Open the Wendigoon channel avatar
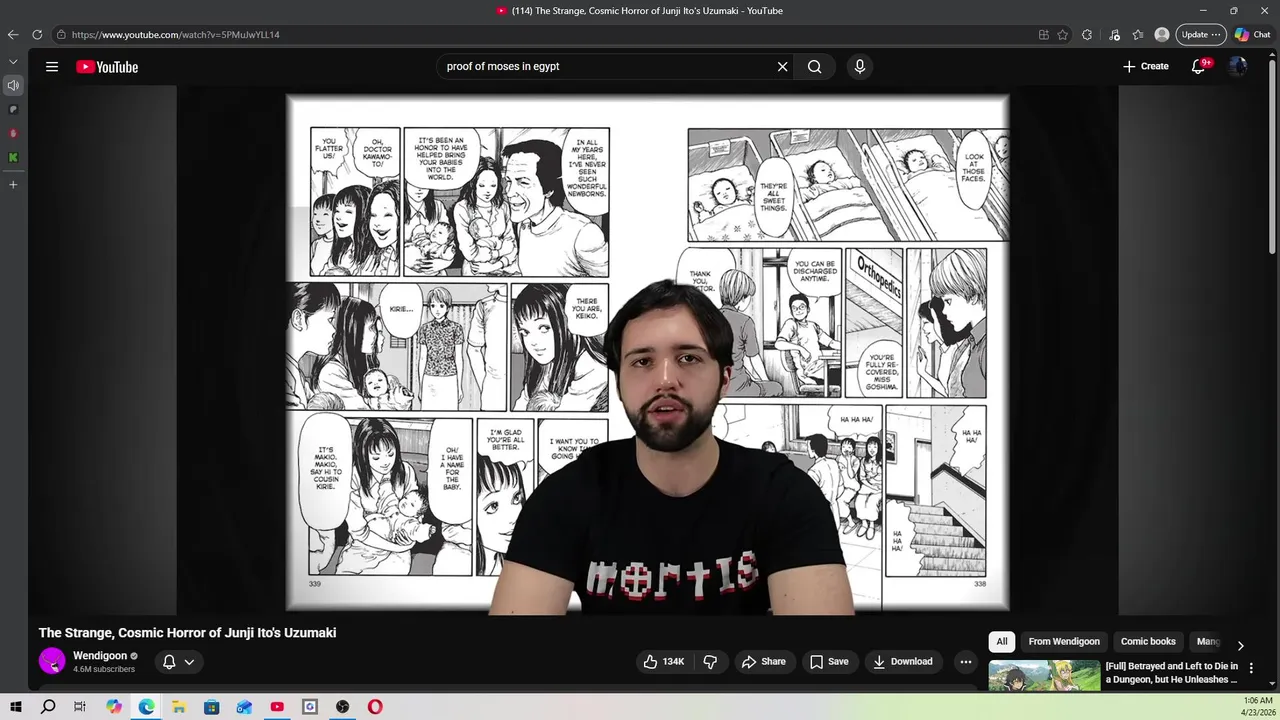The height and width of the screenshot is (720, 1280). (52, 661)
